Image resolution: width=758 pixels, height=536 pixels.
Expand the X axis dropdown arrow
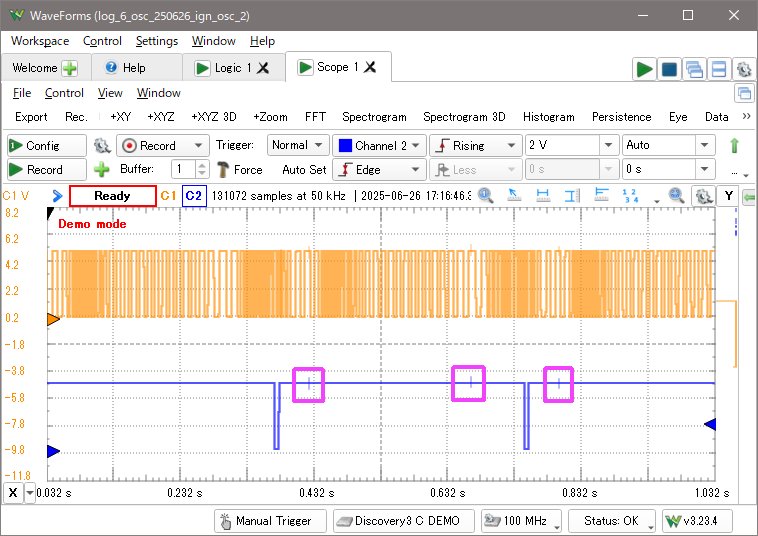pyautogui.click(x=29, y=493)
